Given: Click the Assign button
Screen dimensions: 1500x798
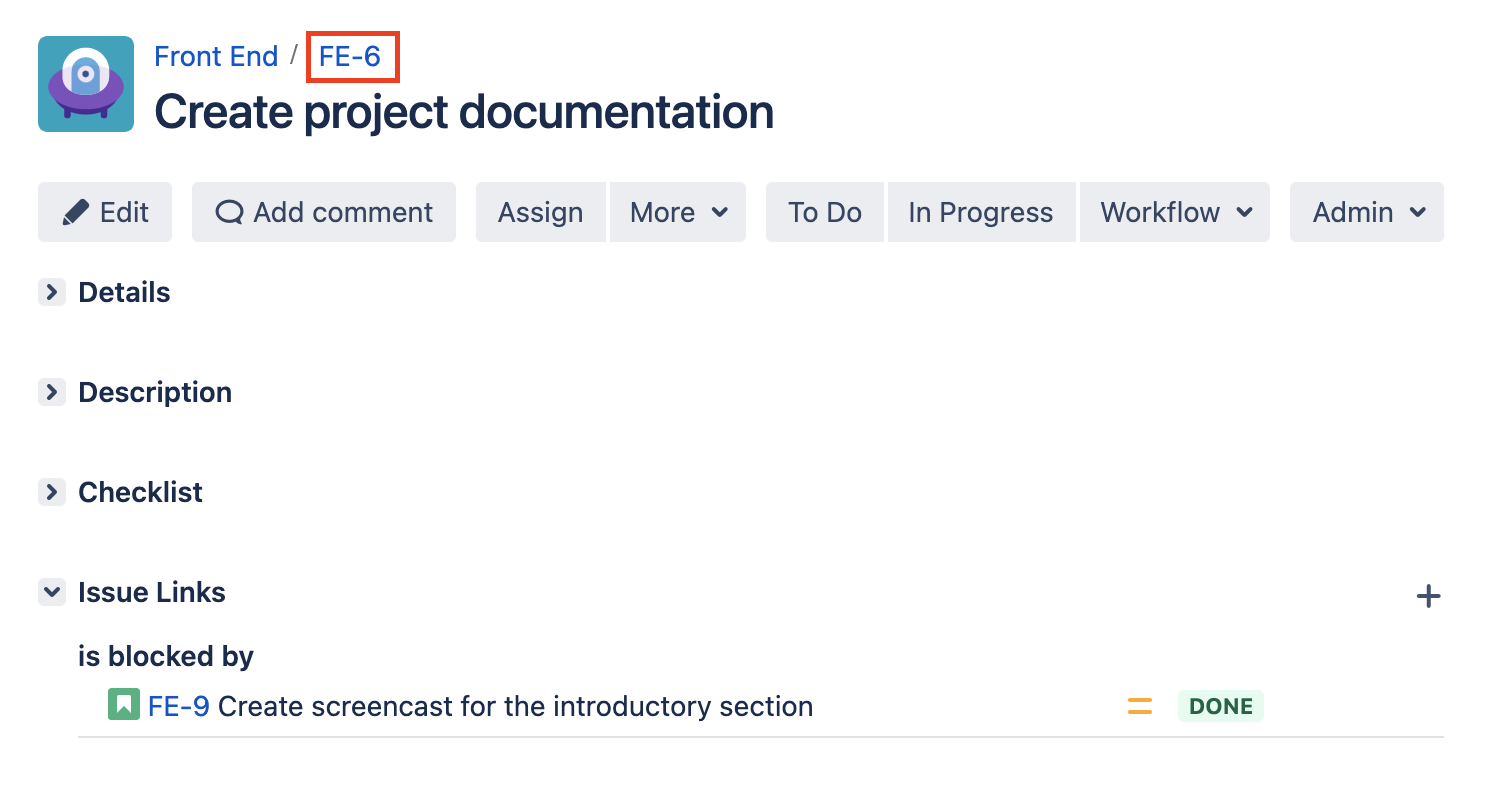Looking at the screenshot, I should click(x=541, y=212).
